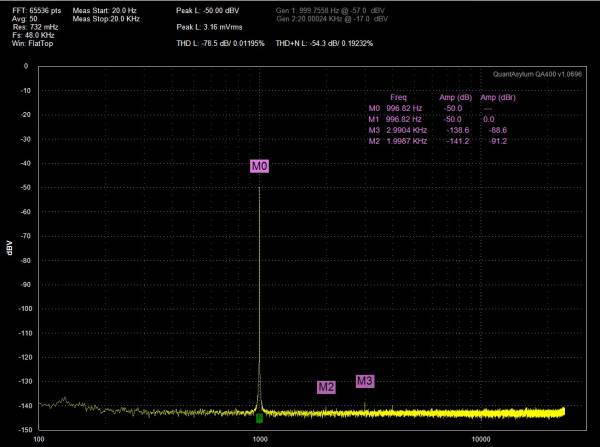Click the '-150' label on the y-axis
The width and height of the screenshot is (600, 447).
tap(26, 430)
